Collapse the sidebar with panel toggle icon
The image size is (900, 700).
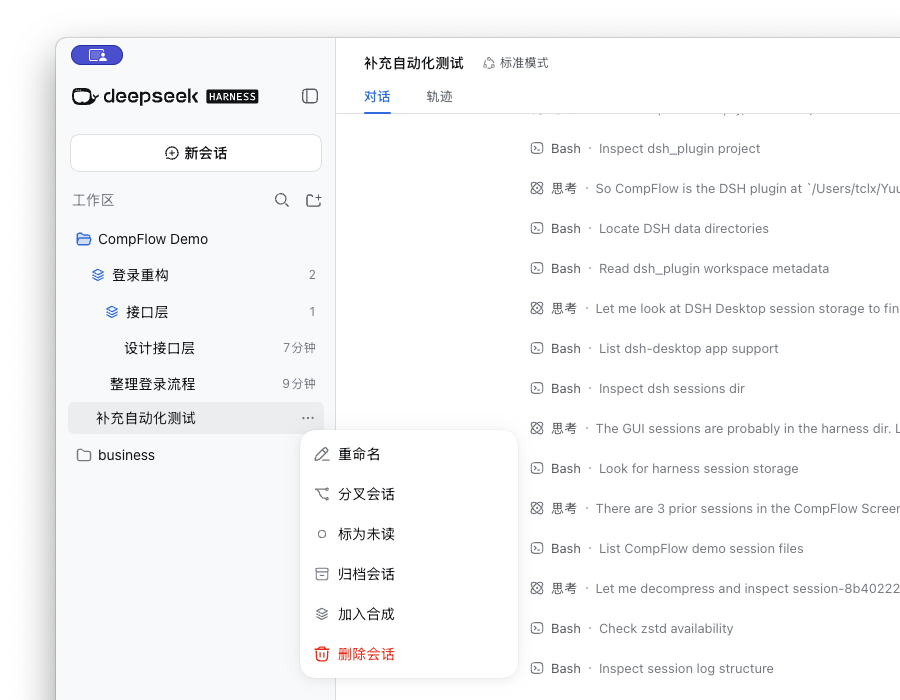(x=310, y=96)
